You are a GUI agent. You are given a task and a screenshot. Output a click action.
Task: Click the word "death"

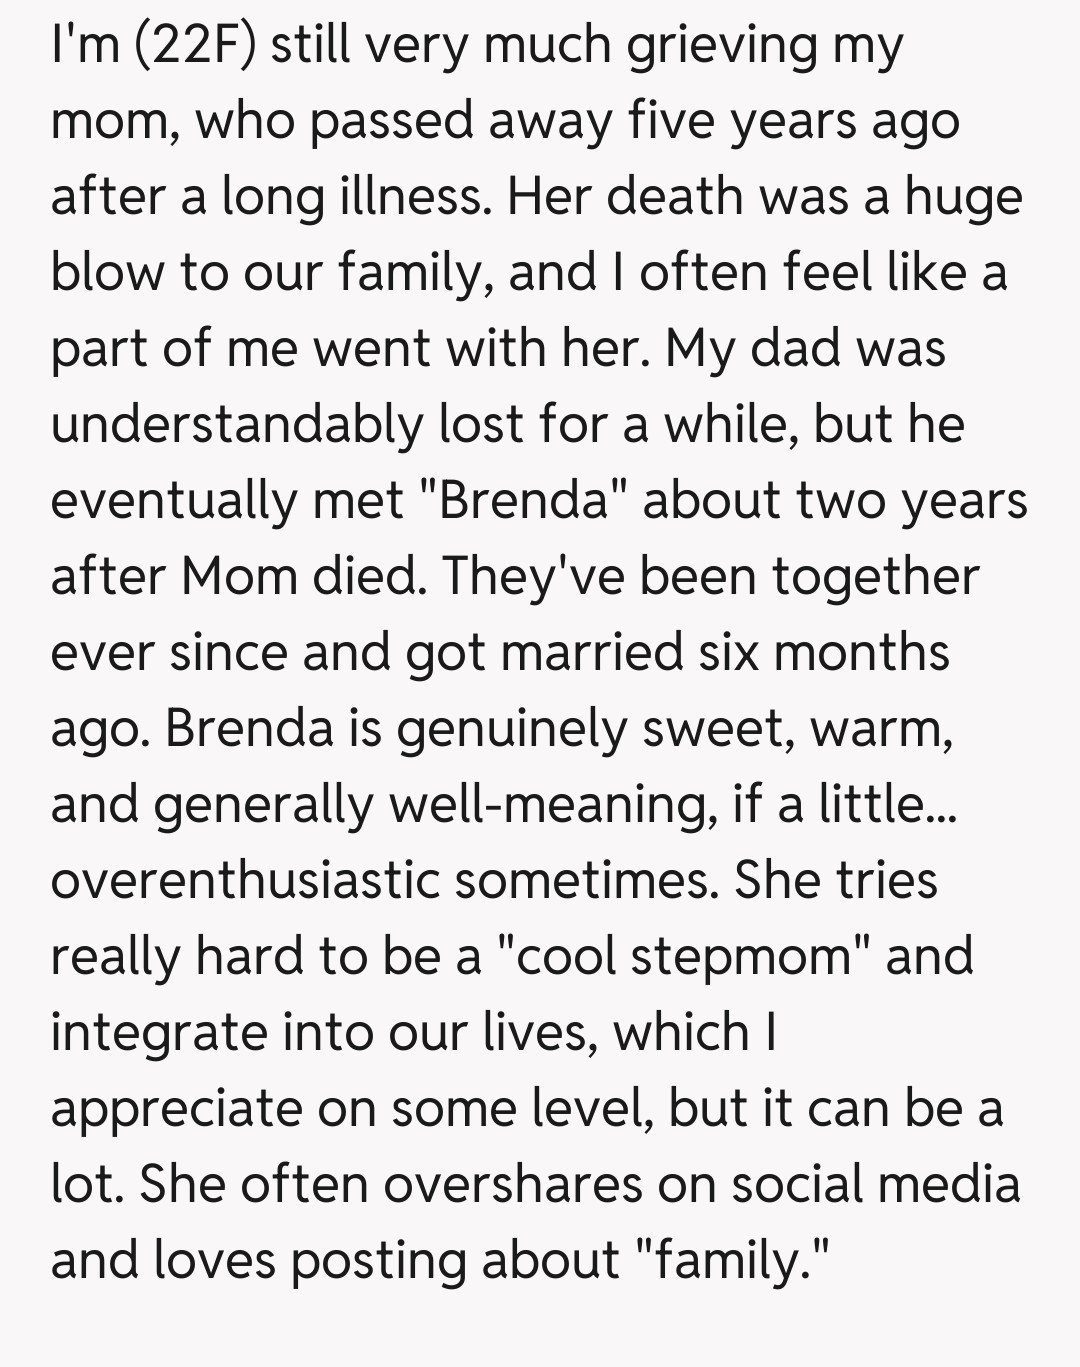point(674,197)
